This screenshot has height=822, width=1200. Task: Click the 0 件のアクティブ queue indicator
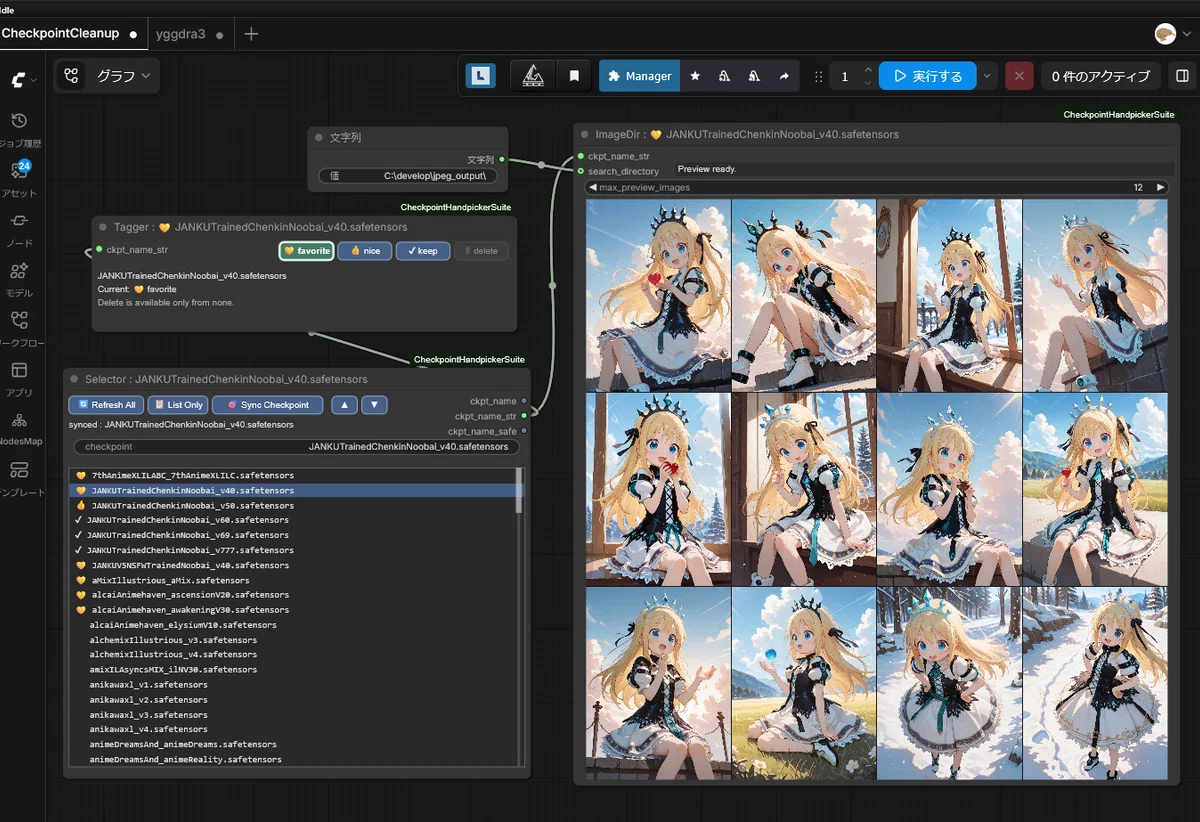coord(1101,76)
